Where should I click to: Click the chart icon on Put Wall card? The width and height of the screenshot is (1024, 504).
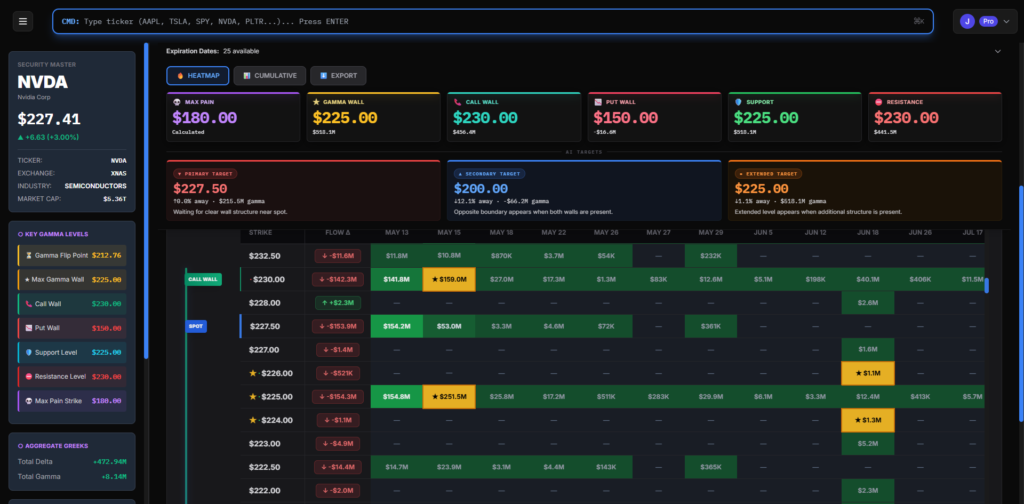[598, 102]
